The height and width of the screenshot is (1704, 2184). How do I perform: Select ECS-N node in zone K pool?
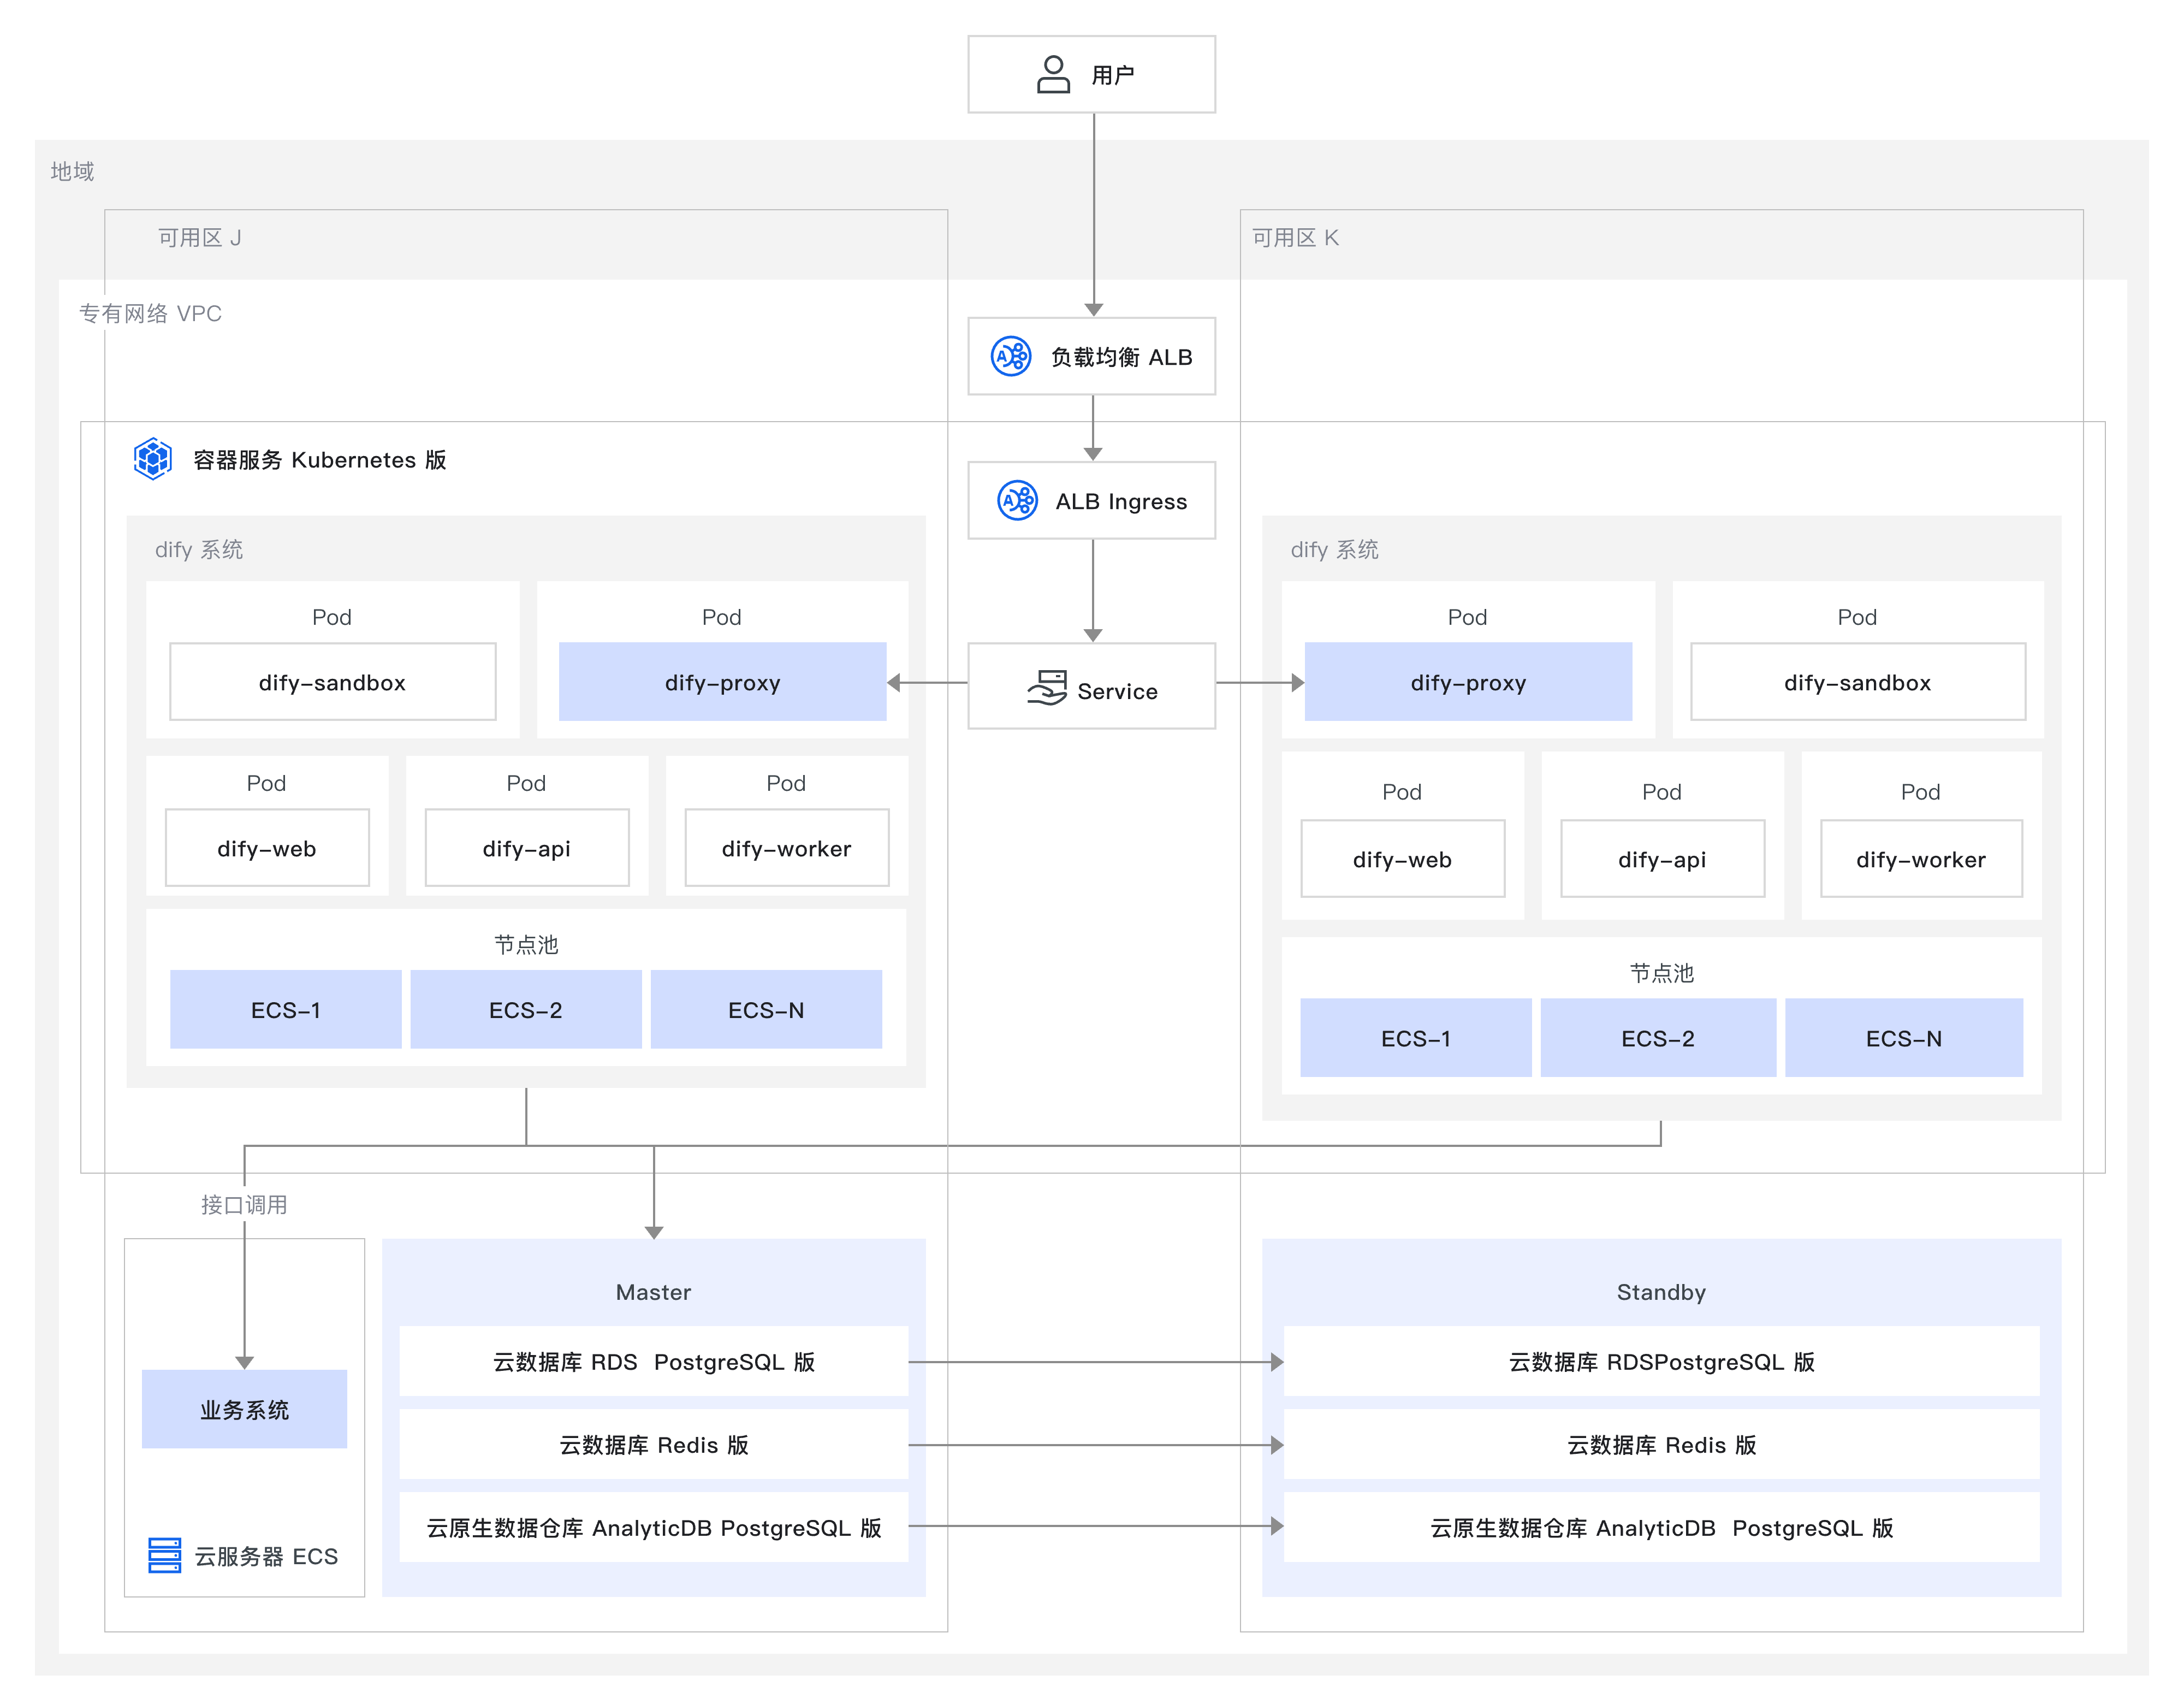click(x=1903, y=1038)
